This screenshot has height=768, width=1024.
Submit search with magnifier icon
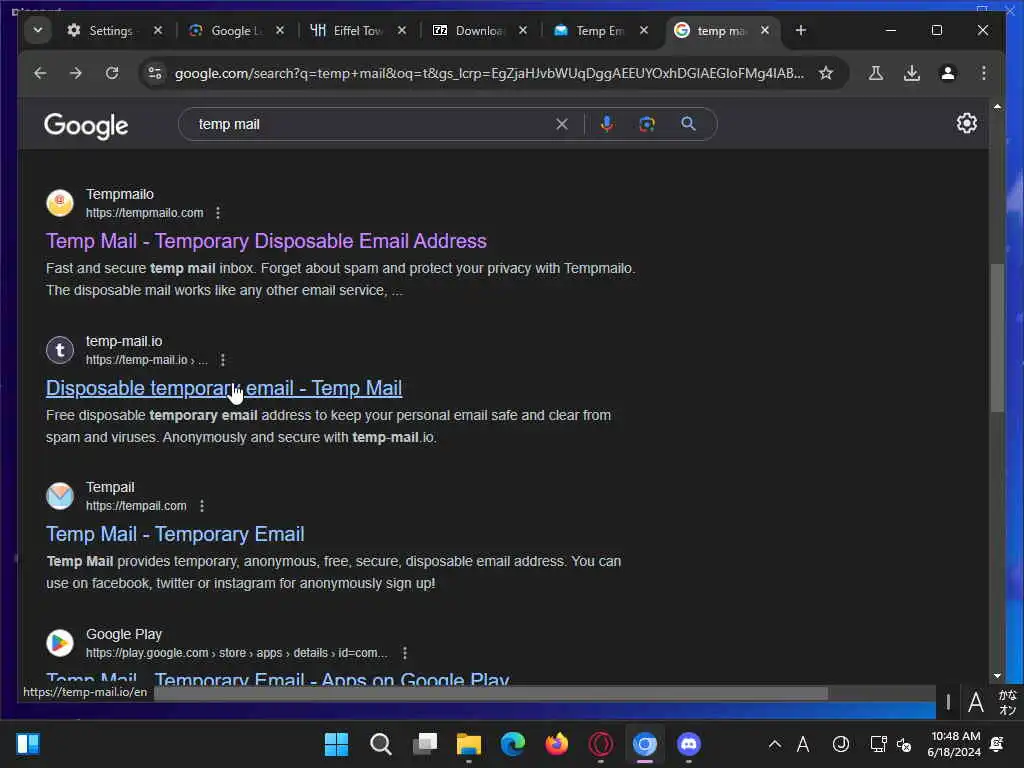(688, 124)
